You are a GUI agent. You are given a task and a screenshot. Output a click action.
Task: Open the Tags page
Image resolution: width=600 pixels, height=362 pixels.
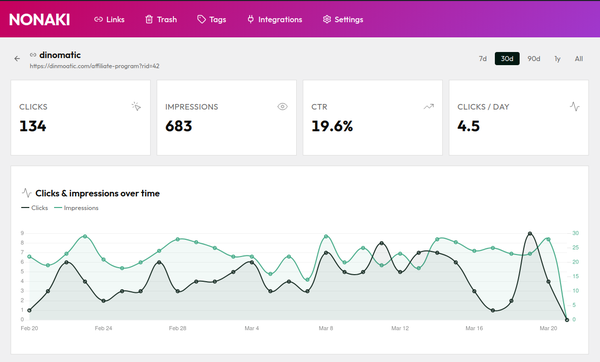212,20
